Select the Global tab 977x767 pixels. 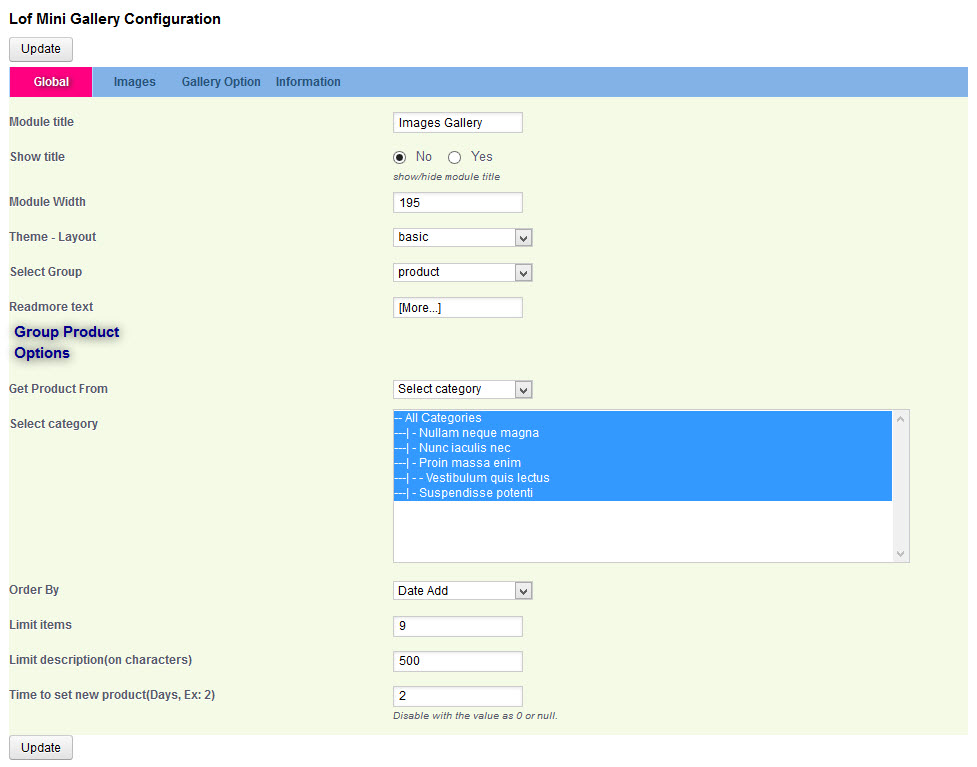coord(51,82)
